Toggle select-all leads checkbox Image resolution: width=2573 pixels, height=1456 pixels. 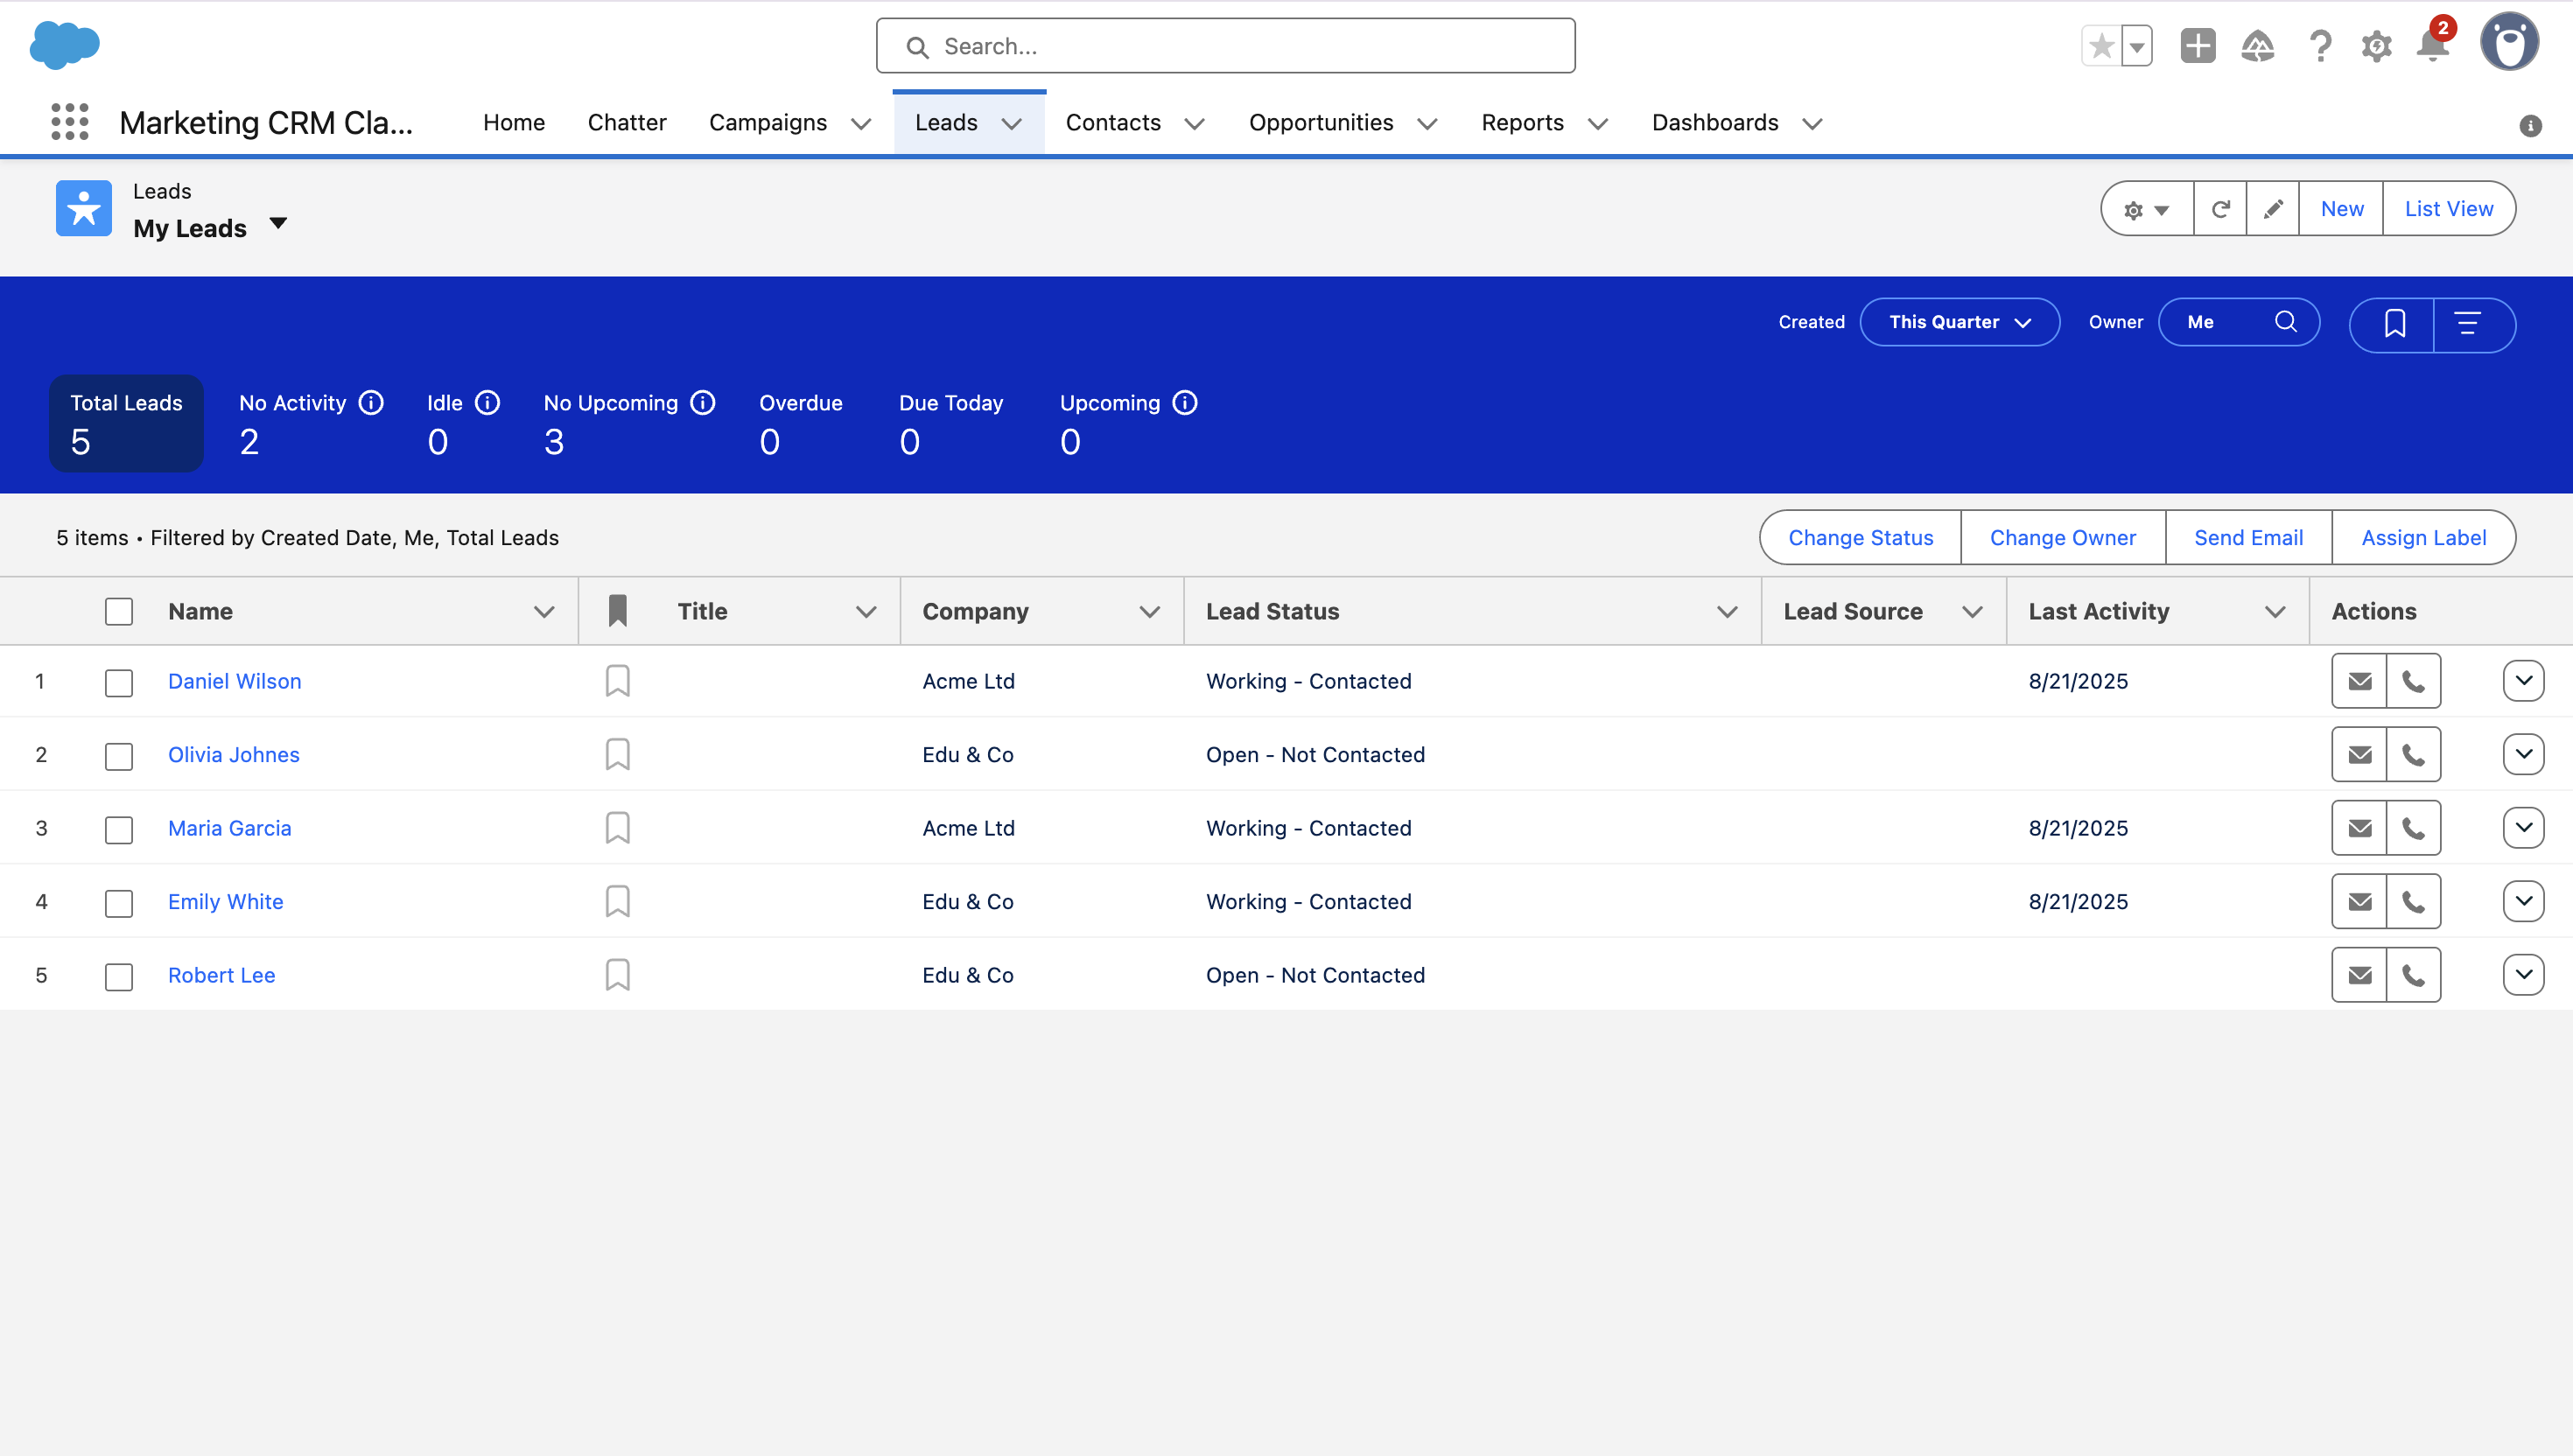(119, 611)
